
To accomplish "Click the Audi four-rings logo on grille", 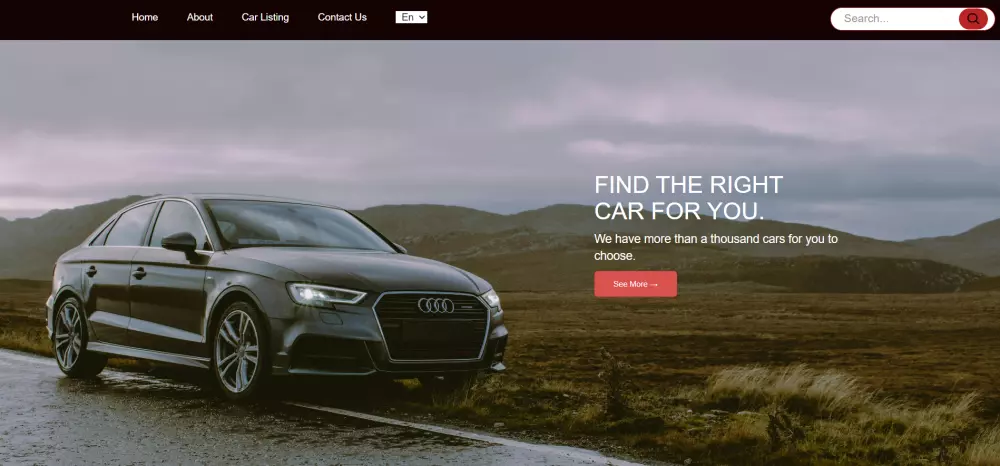I will tap(436, 305).
